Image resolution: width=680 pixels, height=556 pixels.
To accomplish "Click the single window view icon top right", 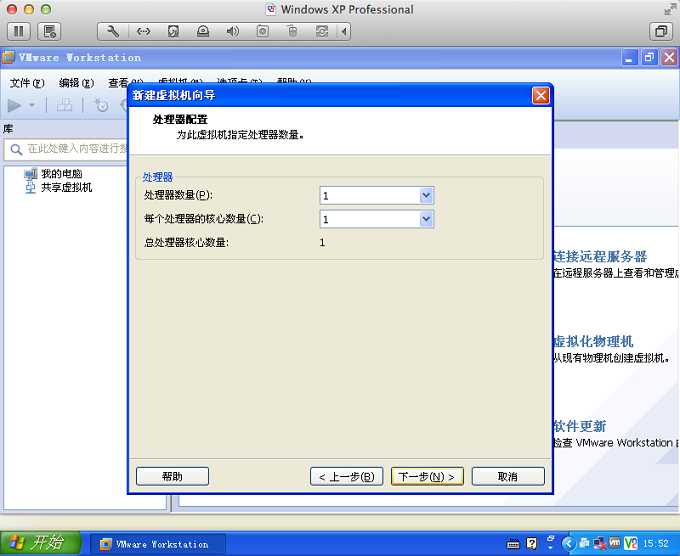I will point(661,31).
